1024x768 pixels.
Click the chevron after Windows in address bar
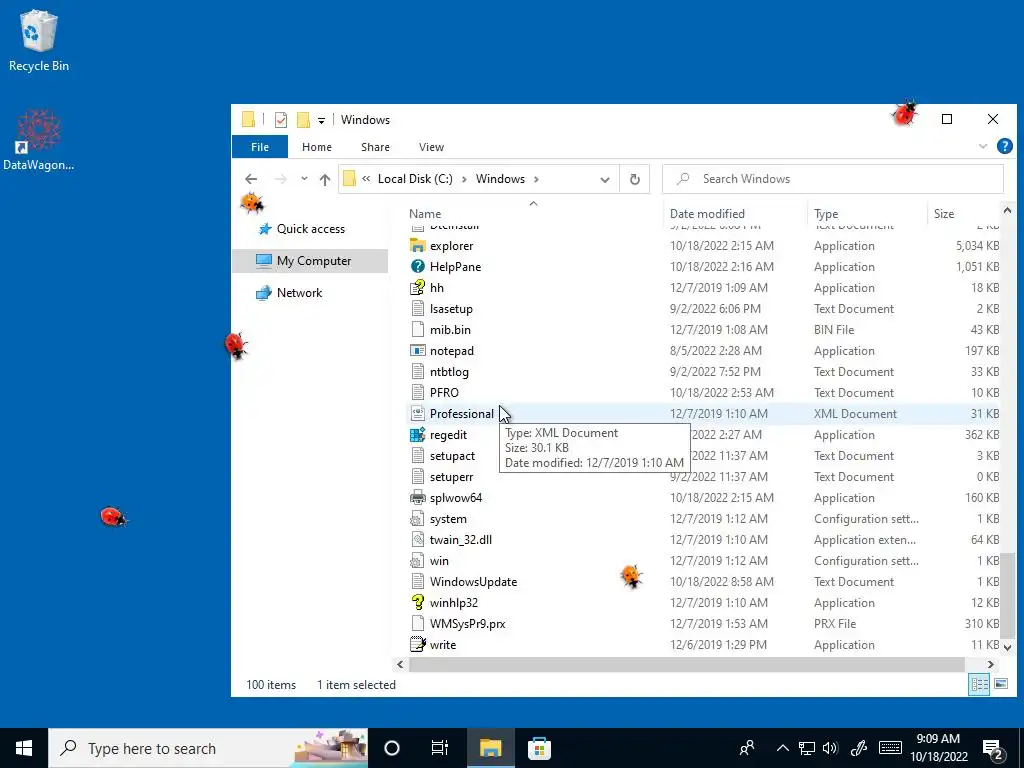click(536, 179)
